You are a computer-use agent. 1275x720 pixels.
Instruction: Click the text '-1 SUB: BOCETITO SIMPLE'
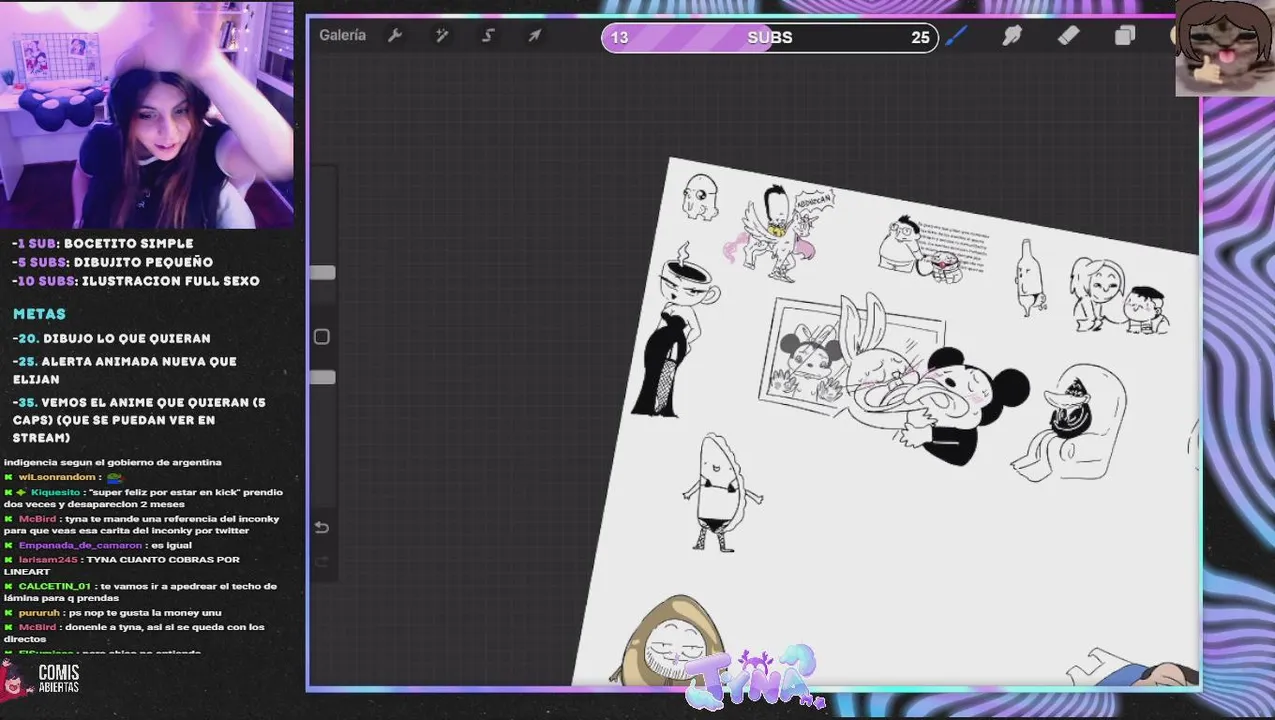[x=103, y=243]
